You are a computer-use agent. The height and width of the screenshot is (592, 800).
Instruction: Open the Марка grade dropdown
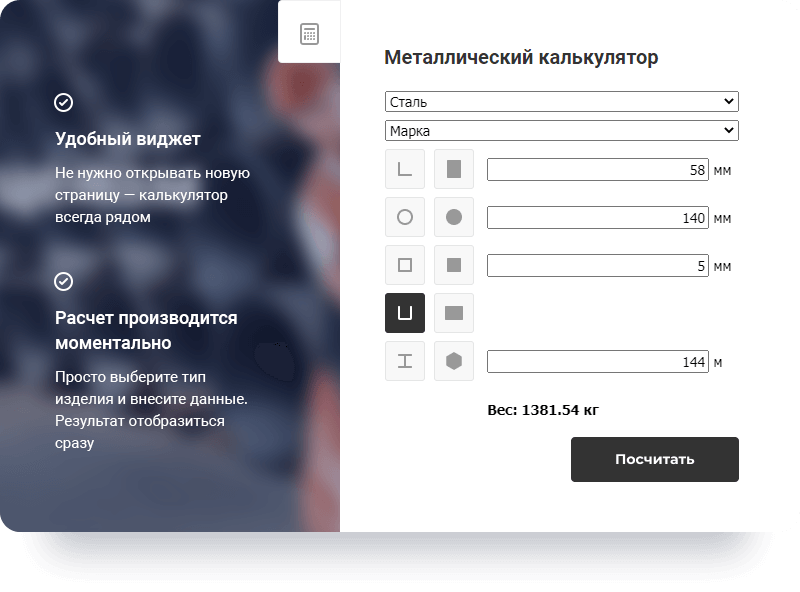(562, 130)
